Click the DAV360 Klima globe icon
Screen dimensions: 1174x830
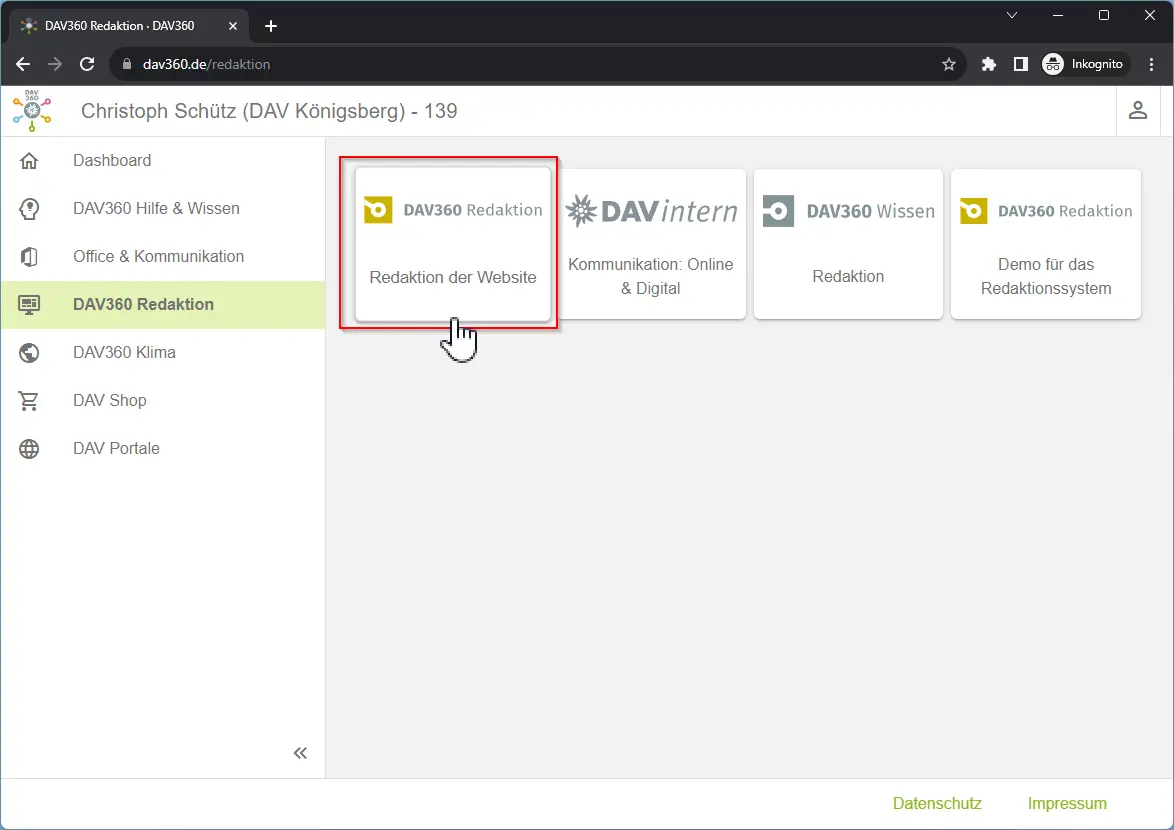(29, 353)
